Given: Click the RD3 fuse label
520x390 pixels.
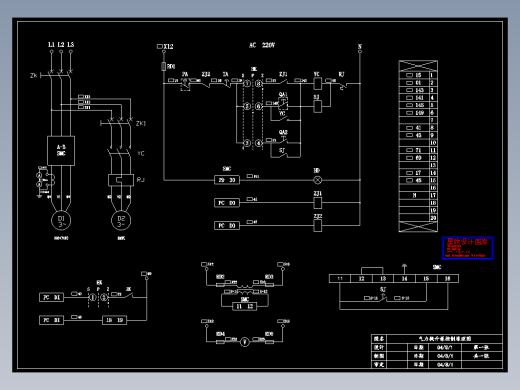Looking at the screenshot, I should (x=269, y=277).
